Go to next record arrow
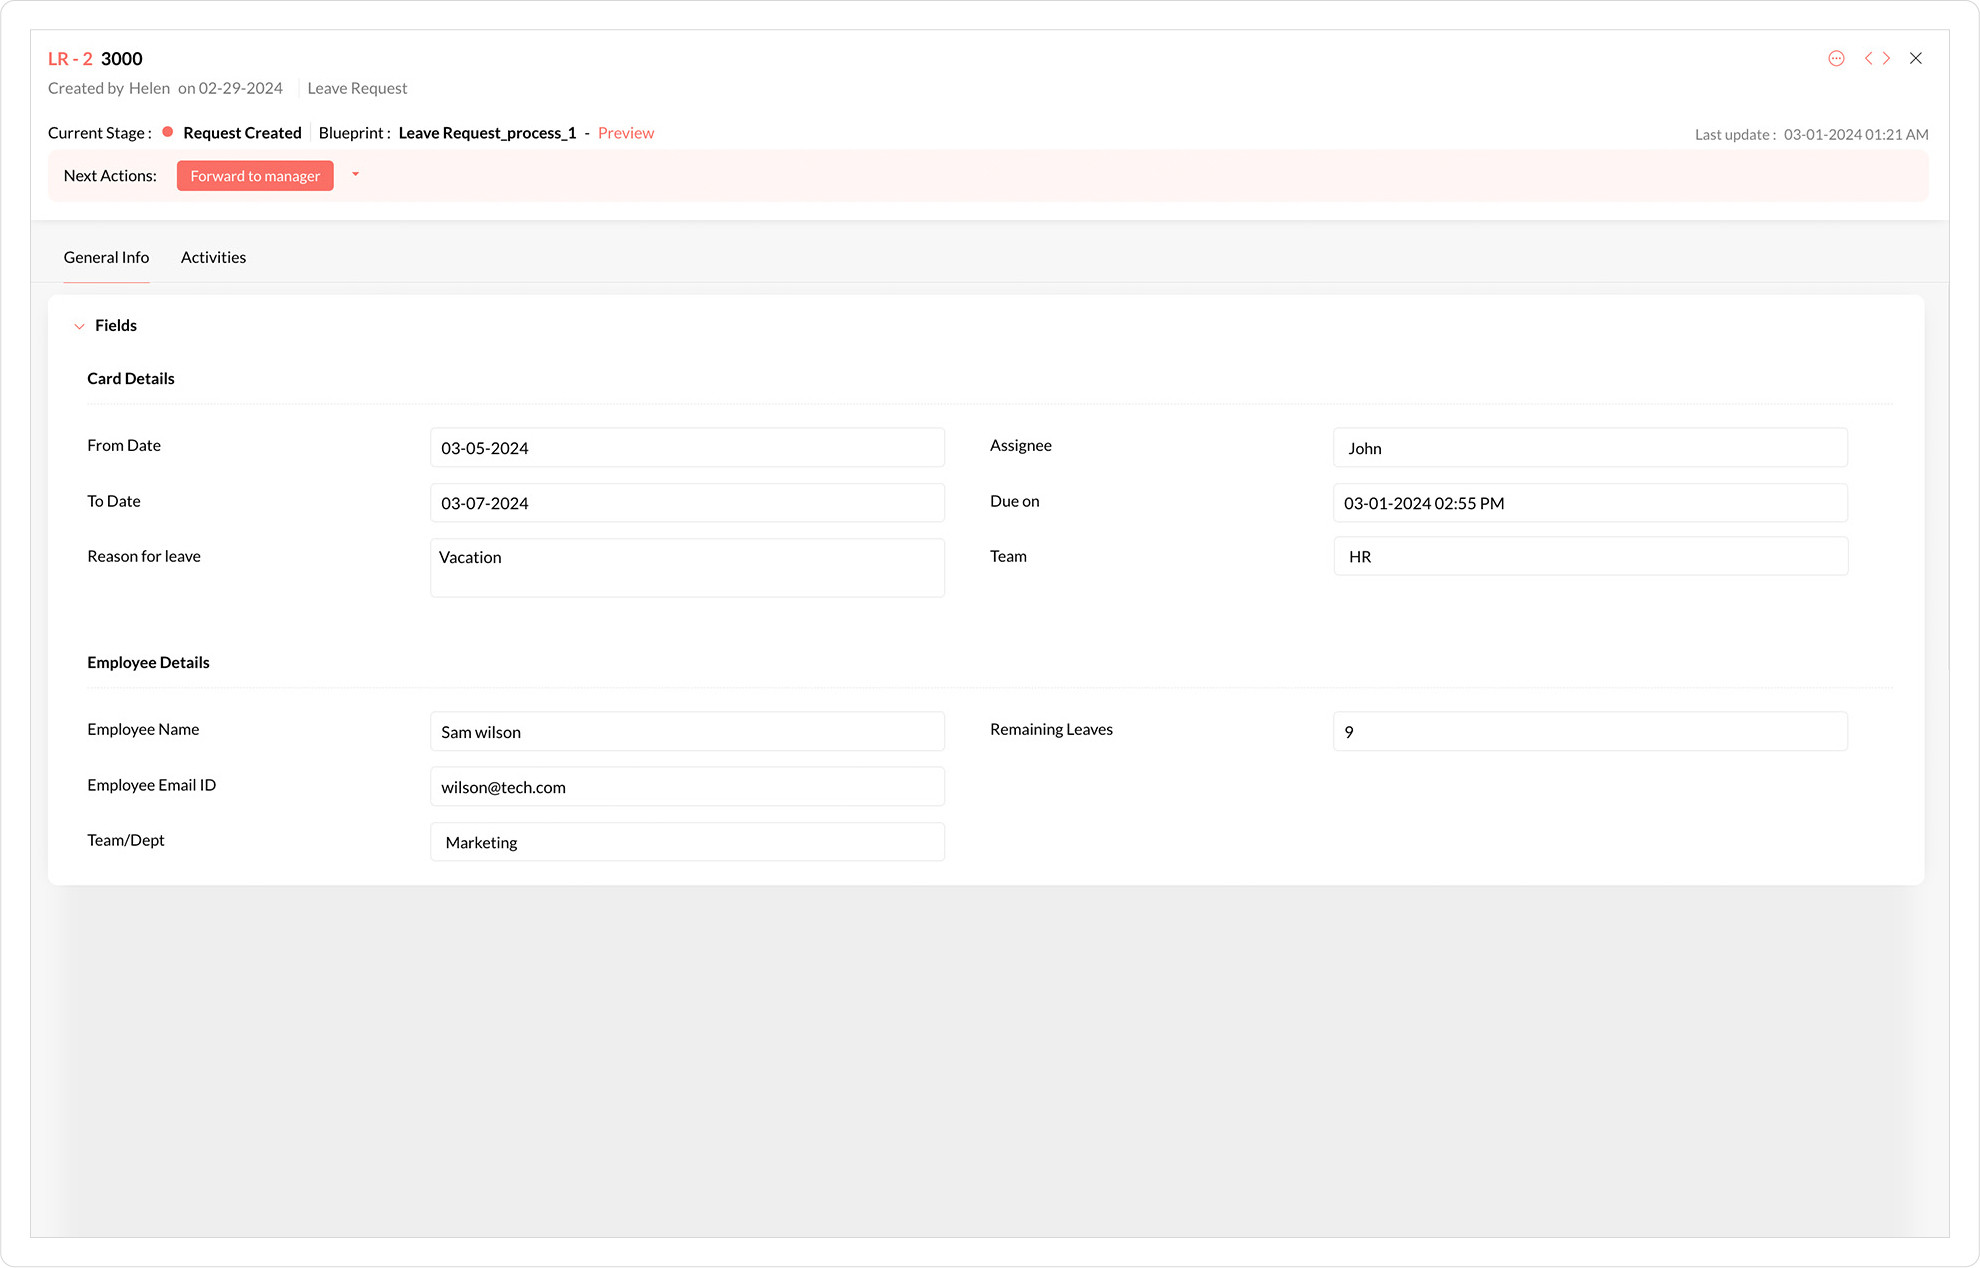Screen dimensions: 1980x1268 [1887, 58]
